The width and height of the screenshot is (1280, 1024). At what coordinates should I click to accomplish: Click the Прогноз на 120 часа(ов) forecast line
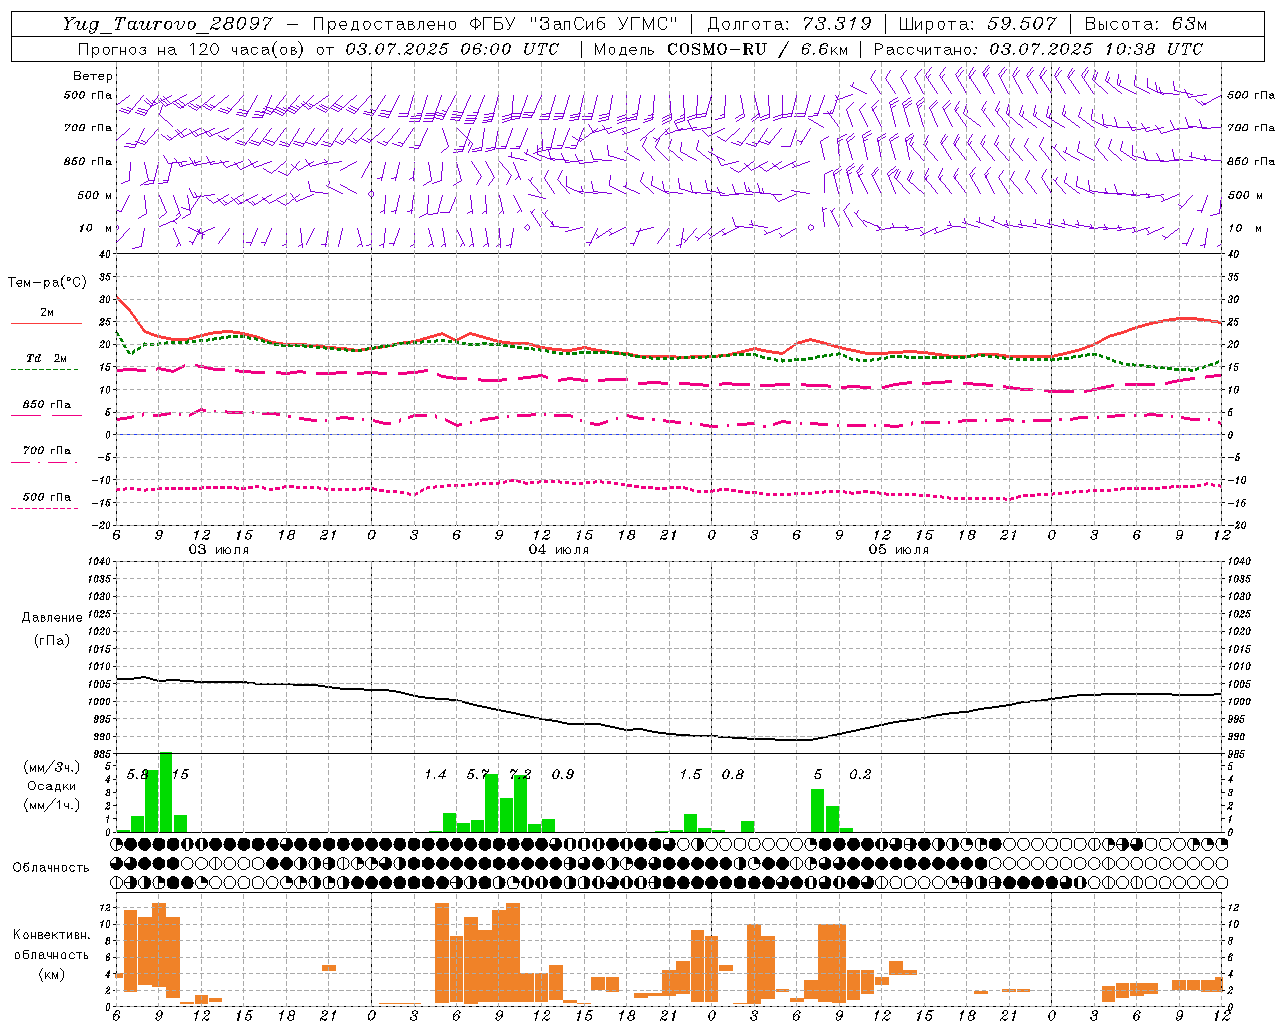point(317,49)
